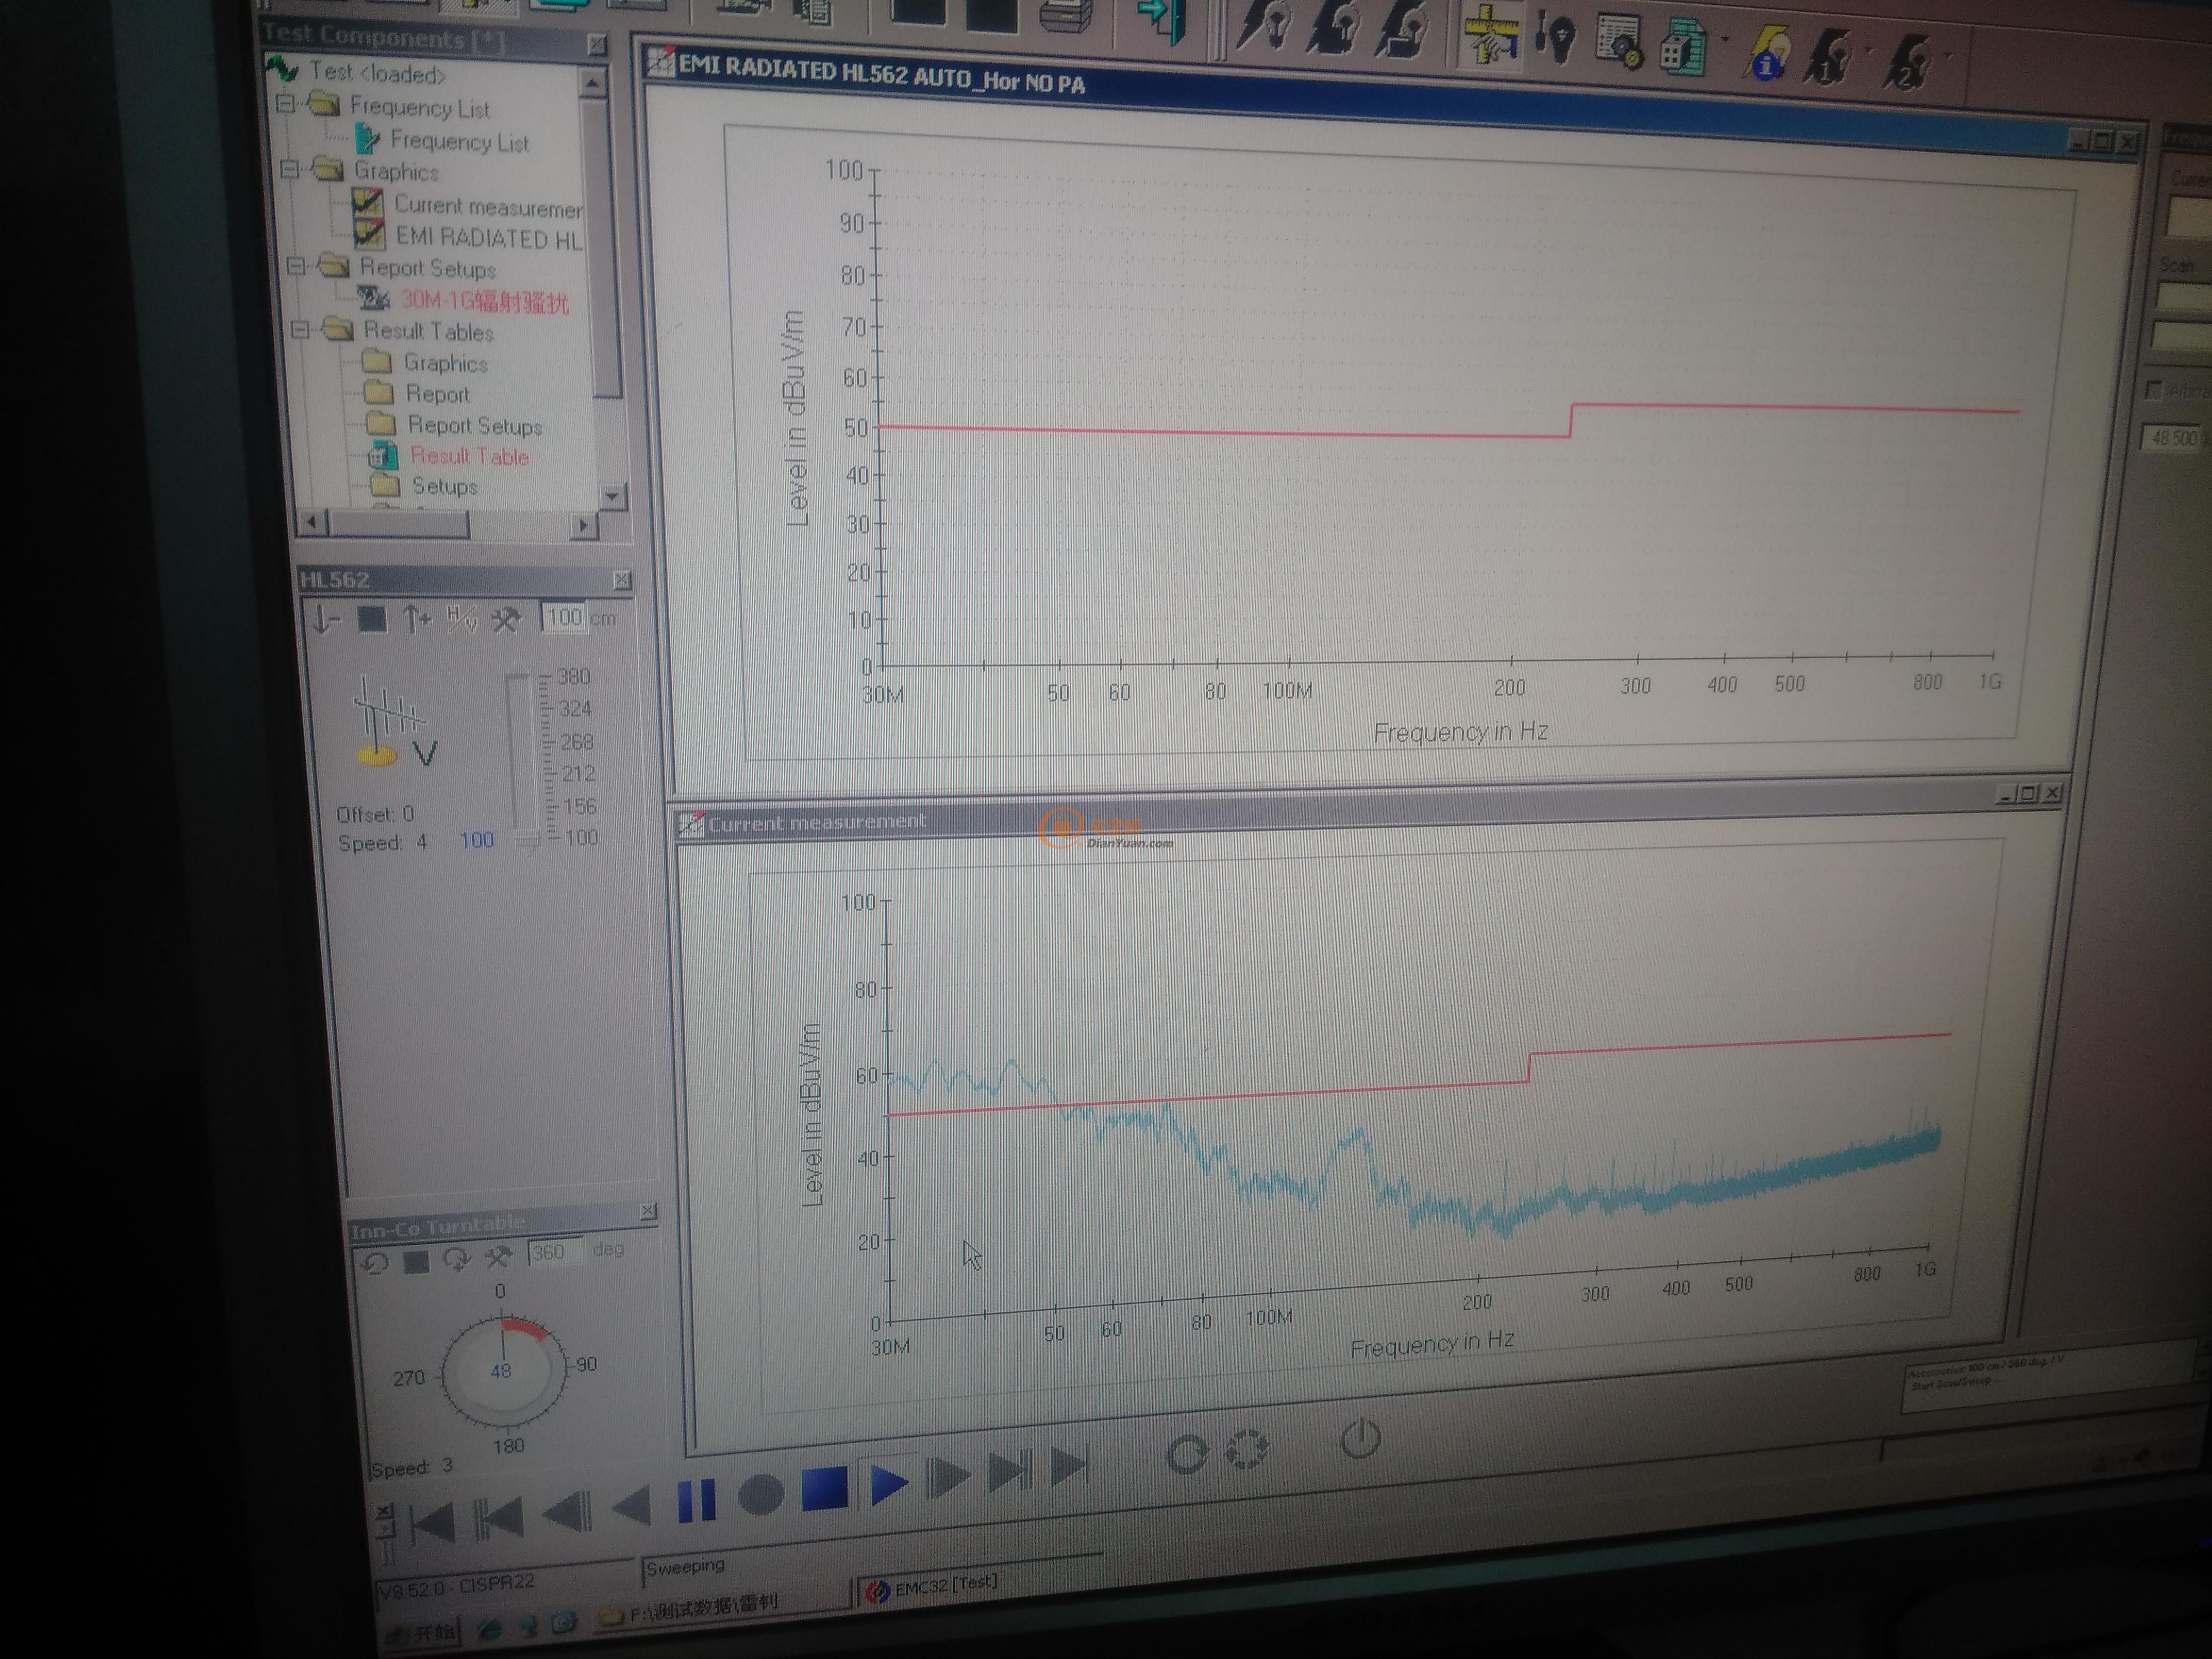Viewport: 2212px width, 1659px height.
Task: Adjust the antenna height slider at 100
Action: (527, 841)
